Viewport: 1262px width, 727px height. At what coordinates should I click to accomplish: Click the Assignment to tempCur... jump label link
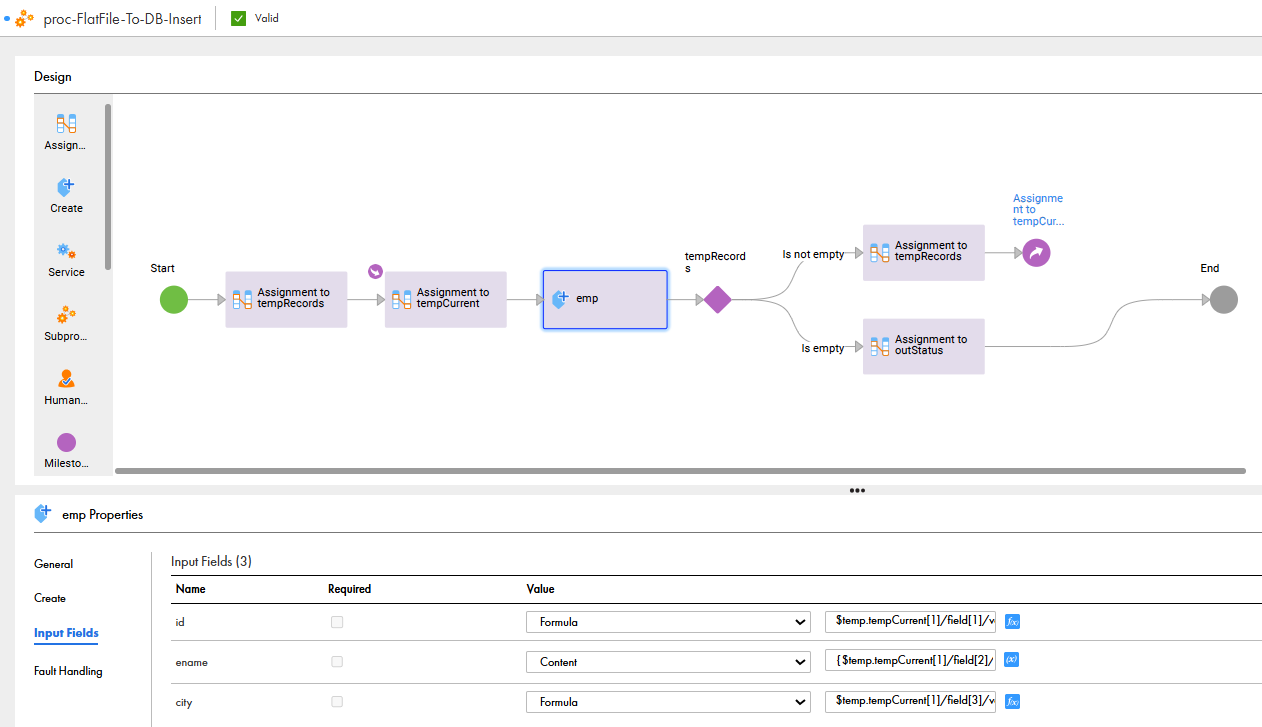coord(1038,210)
